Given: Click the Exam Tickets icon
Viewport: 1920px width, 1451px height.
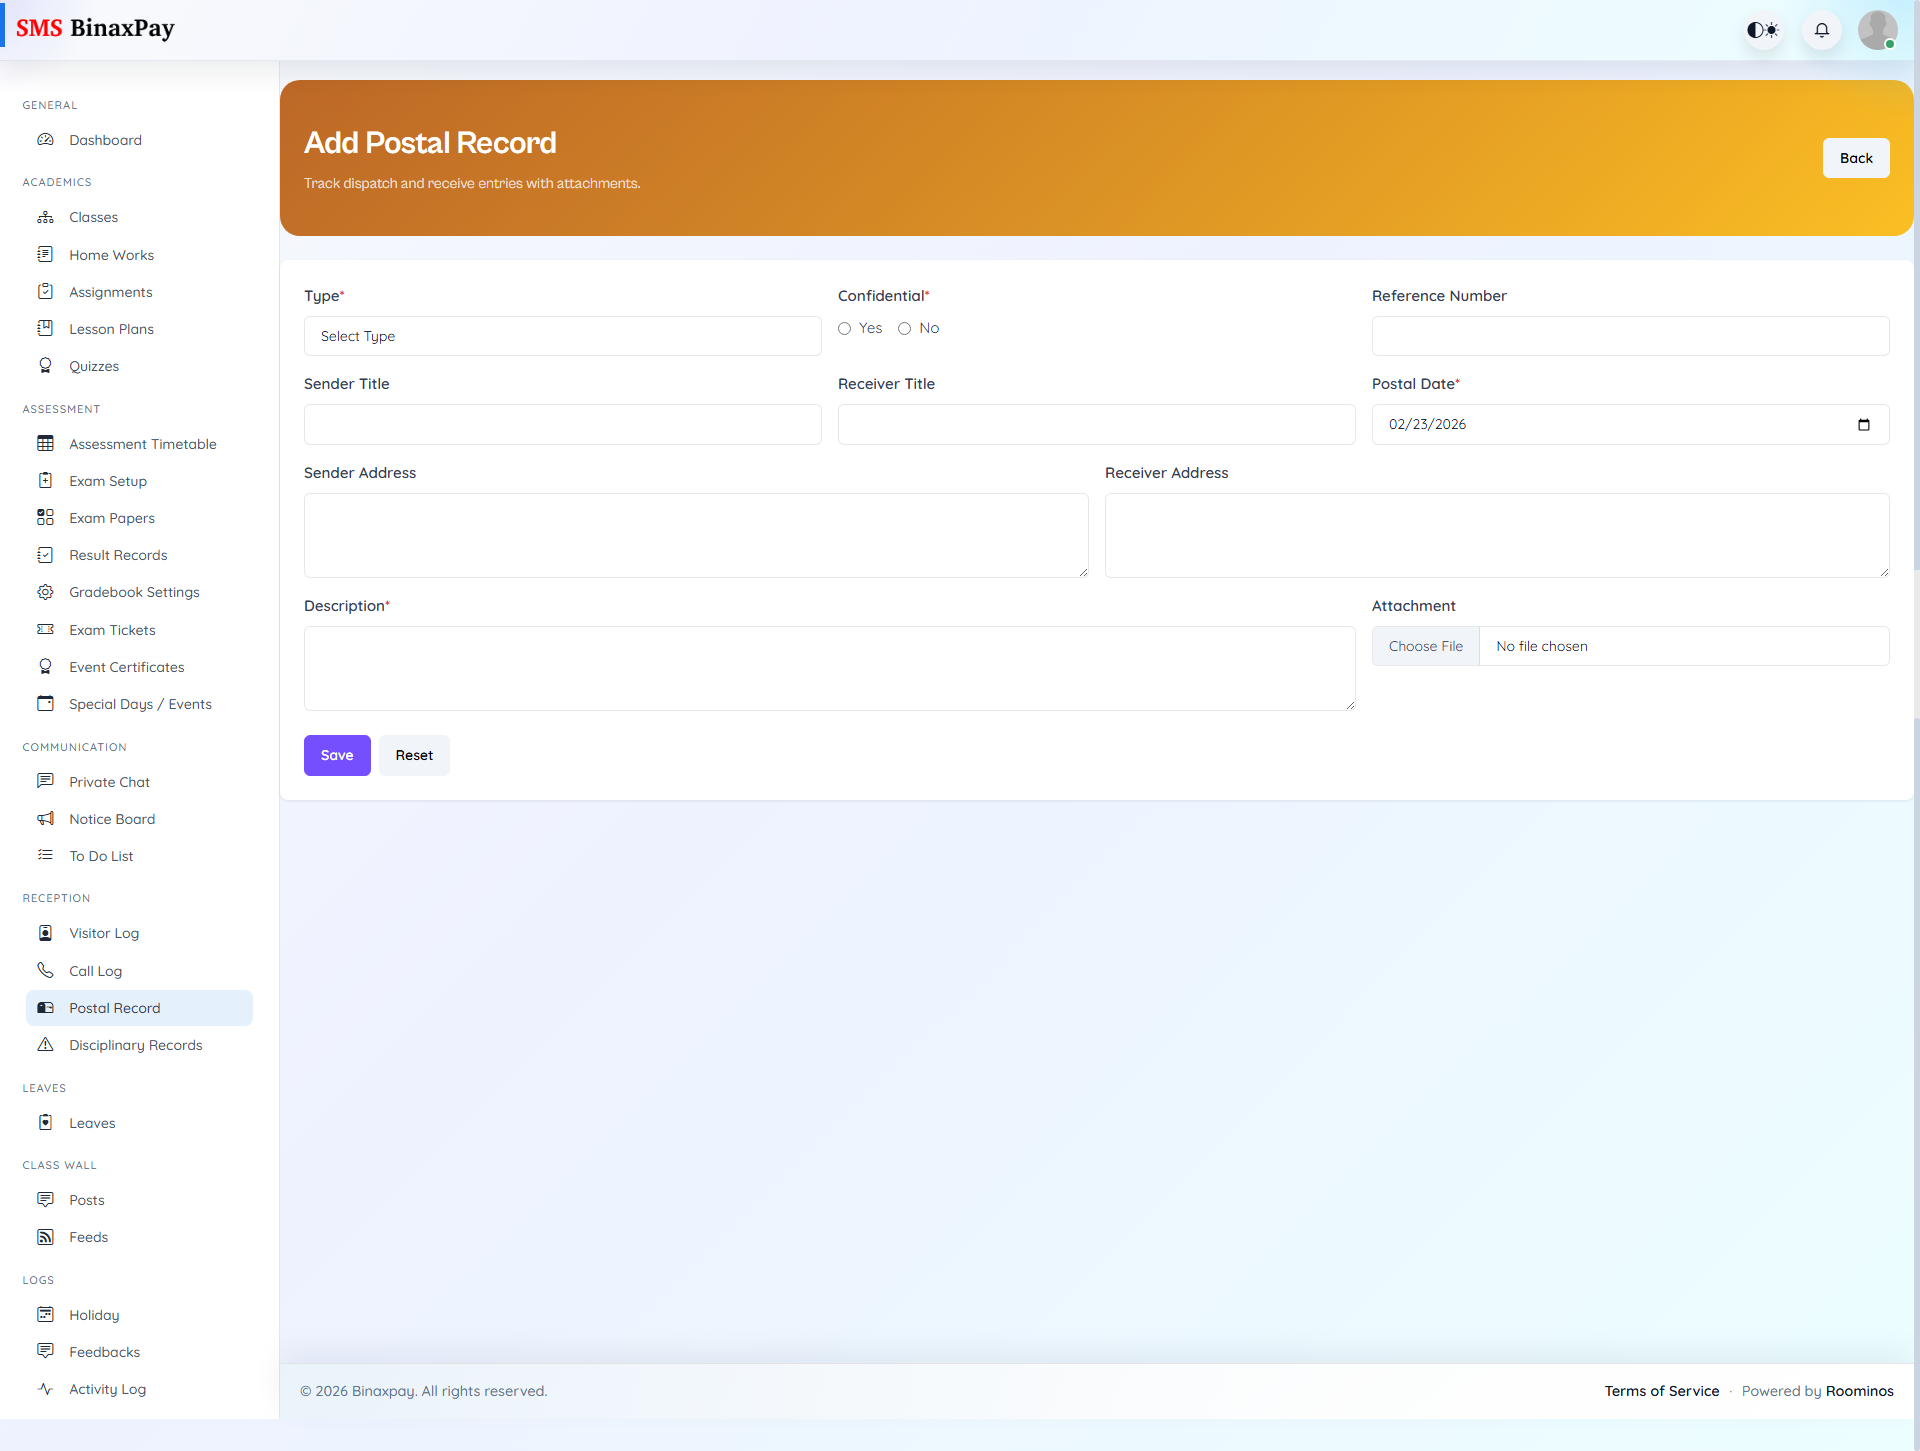Looking at the screenshot, I should click(46, 629).
